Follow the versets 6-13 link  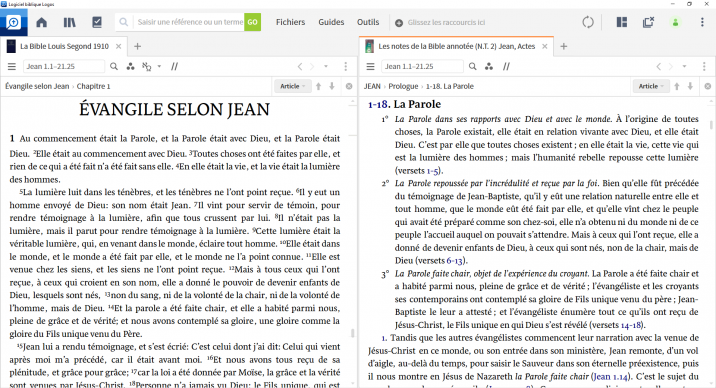455,261
